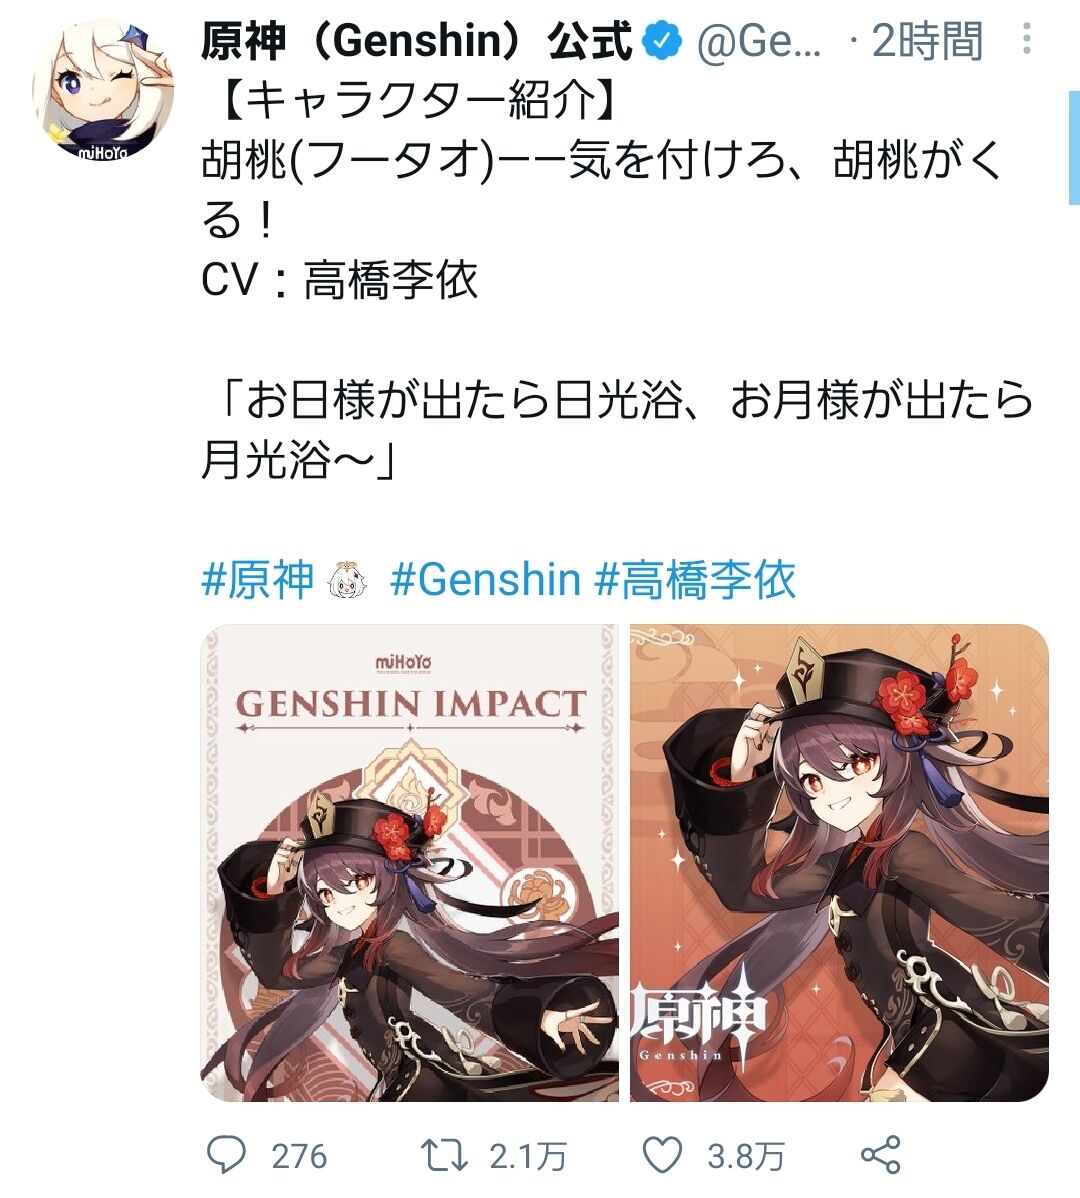The width and height of the screenshot is (1080, 1198).
Task: Open the #原神 hashtag
Action: pos(258,579)
